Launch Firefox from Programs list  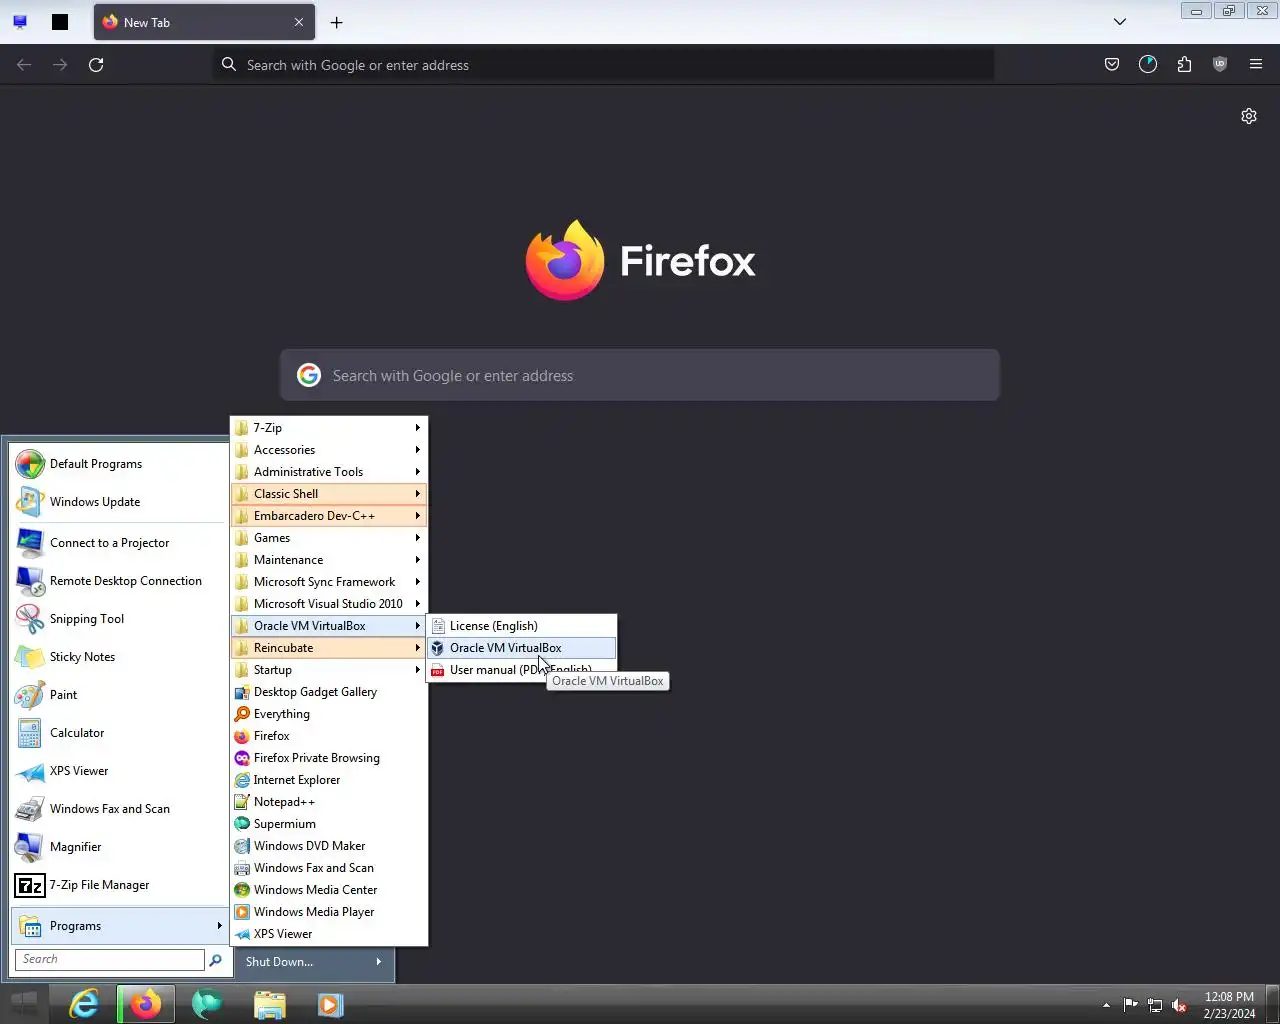point(329,736)
